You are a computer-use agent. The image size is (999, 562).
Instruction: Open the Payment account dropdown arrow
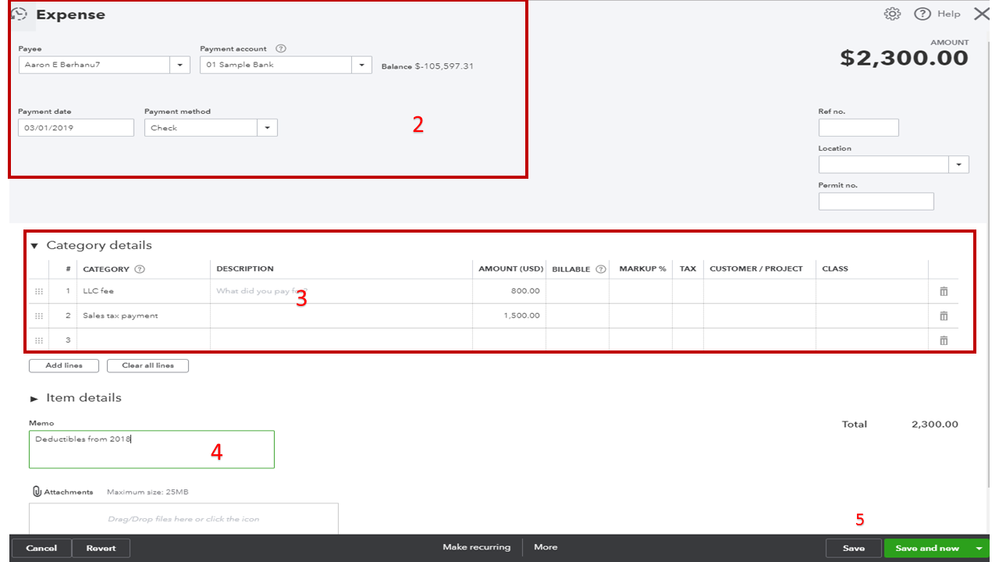(362, 65)
